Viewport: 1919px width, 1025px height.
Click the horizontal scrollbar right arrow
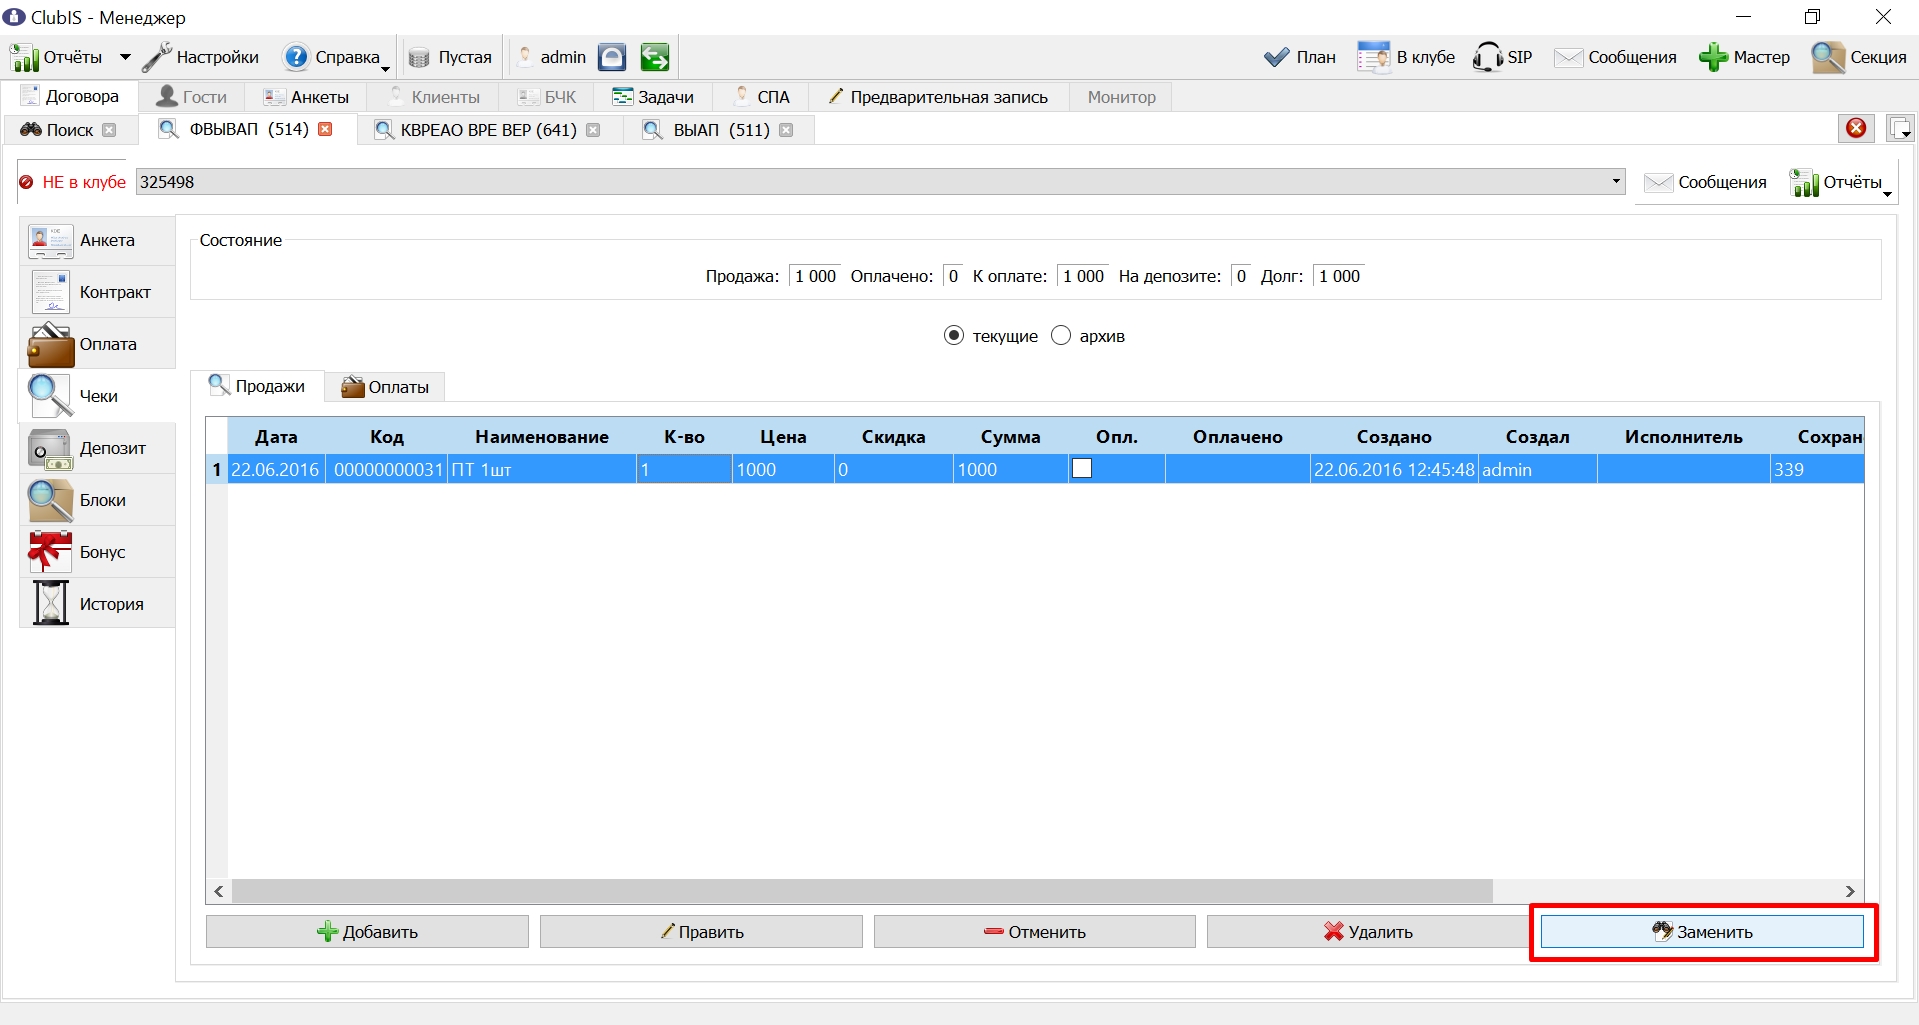pos(1850,891)
